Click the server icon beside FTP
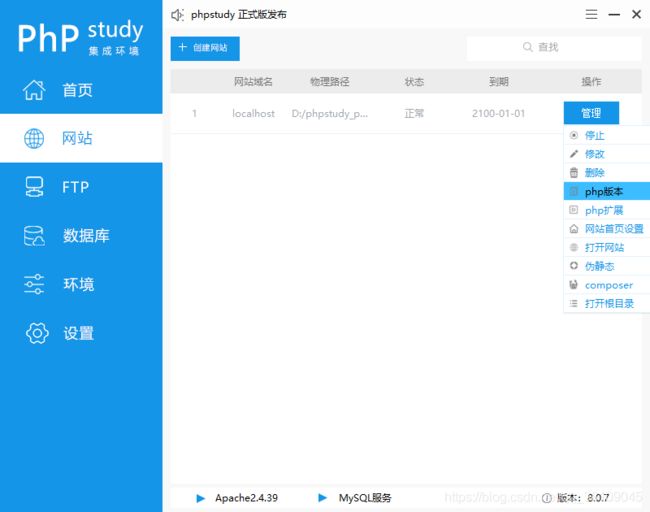 tap(34, 187)
